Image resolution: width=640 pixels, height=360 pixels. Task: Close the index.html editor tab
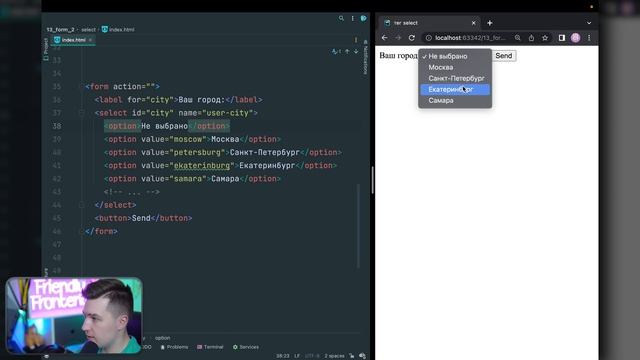coord(90,40)
